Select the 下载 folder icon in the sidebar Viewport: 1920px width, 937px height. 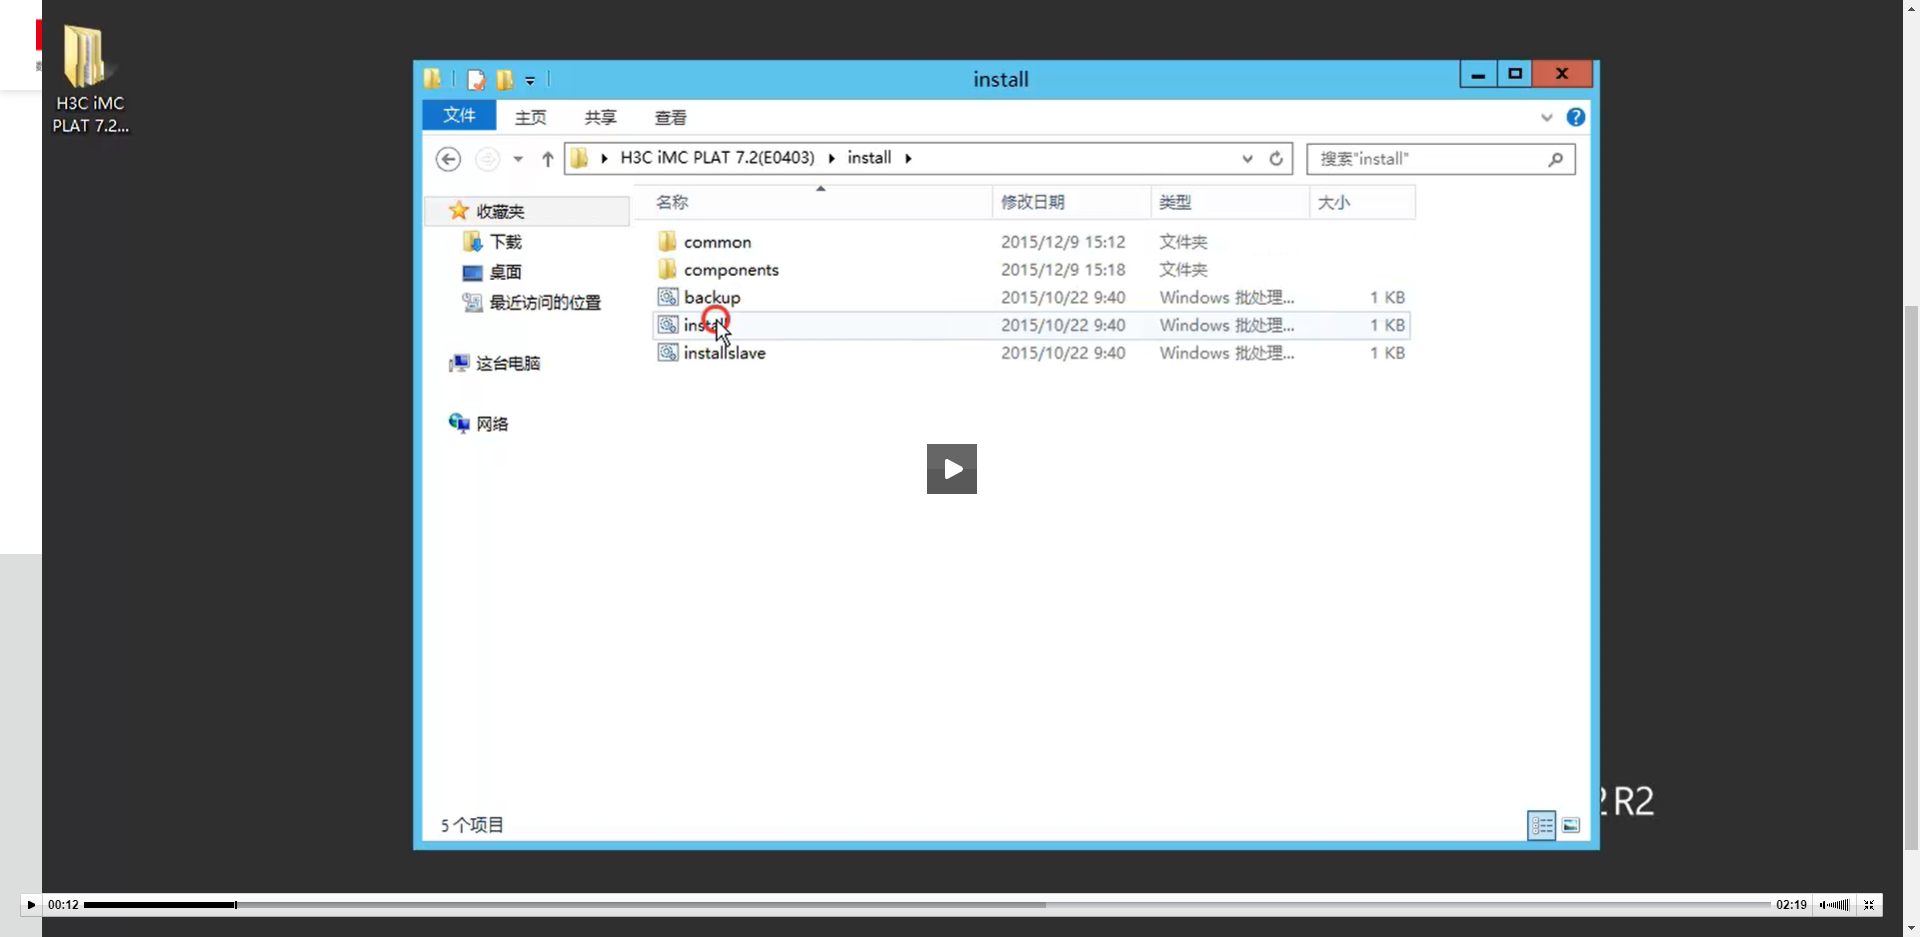point(472,242)
